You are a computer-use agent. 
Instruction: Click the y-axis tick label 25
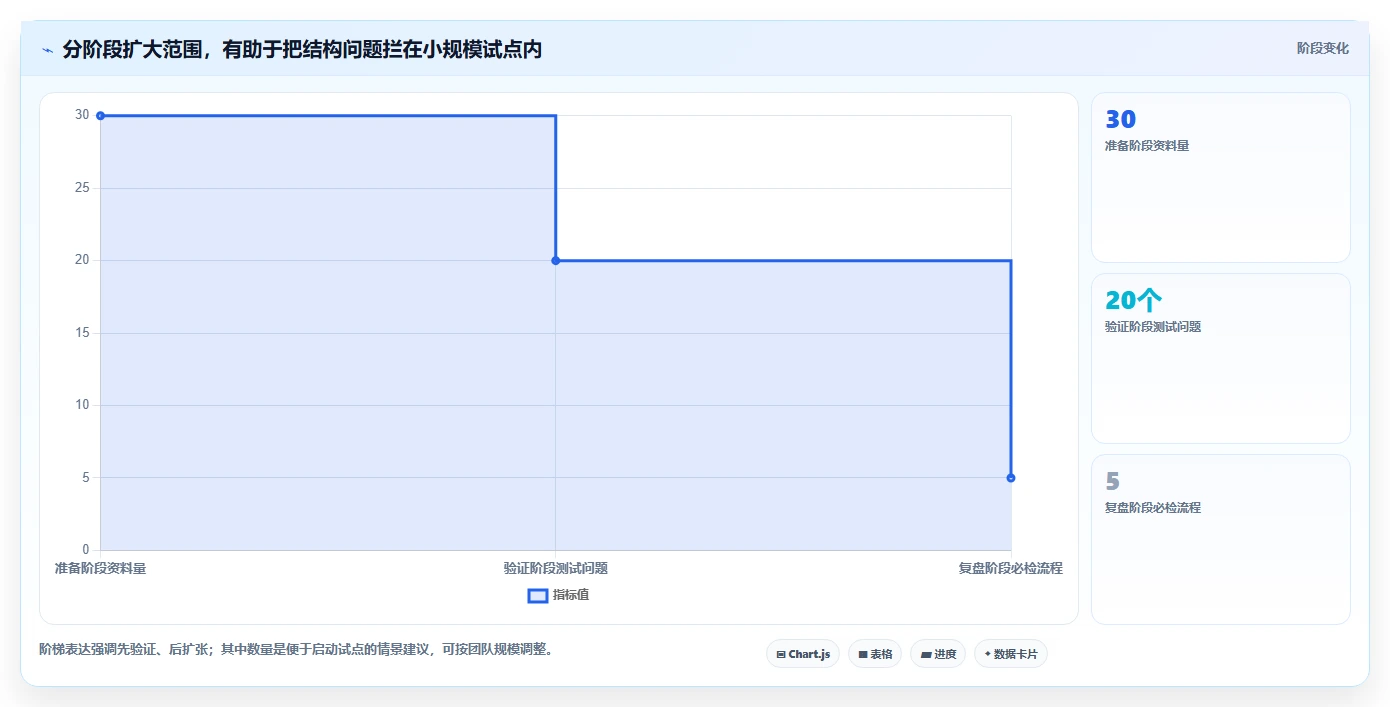[82, 188]
